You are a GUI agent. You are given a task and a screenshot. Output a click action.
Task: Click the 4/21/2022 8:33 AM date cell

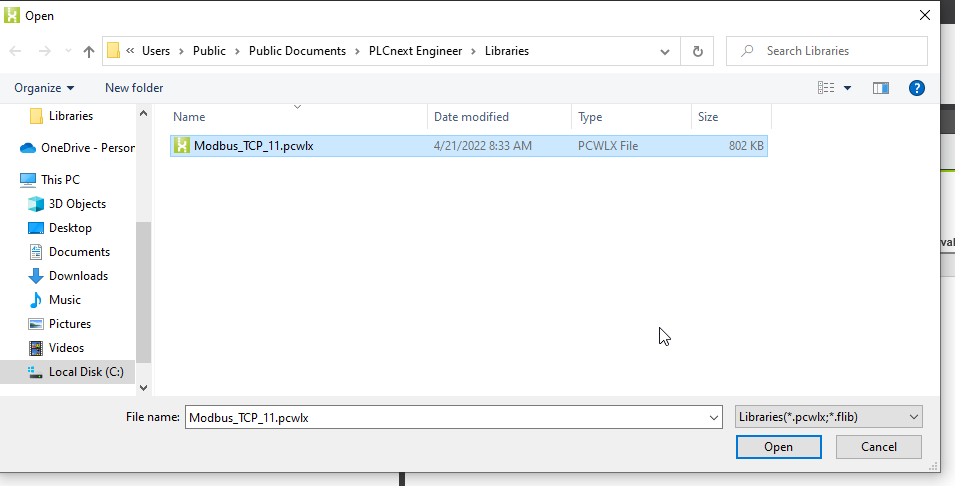[482, 146]
